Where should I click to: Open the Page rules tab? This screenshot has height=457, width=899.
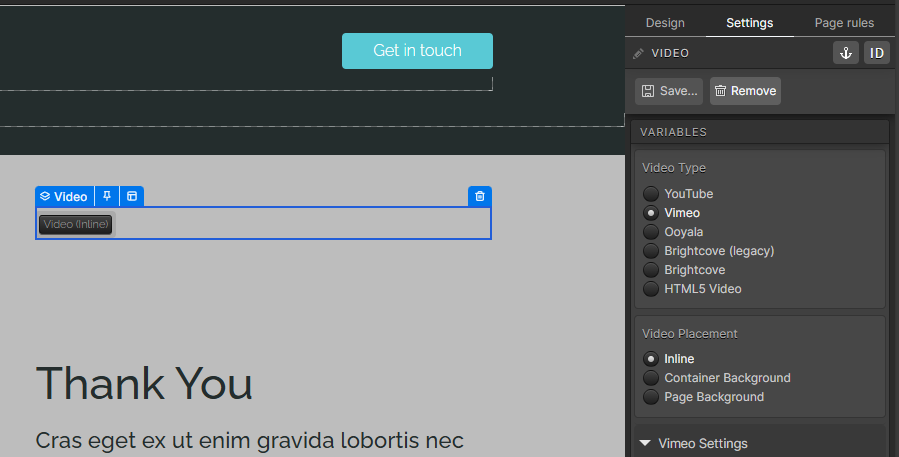(x=844, y=23)
